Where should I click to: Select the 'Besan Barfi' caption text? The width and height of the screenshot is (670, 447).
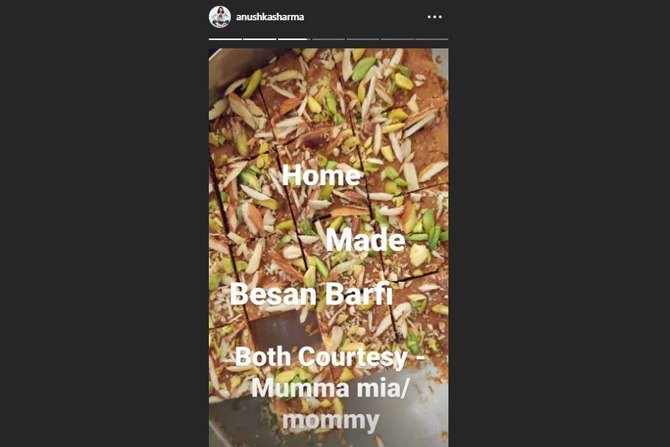click(x=311, y=294)
